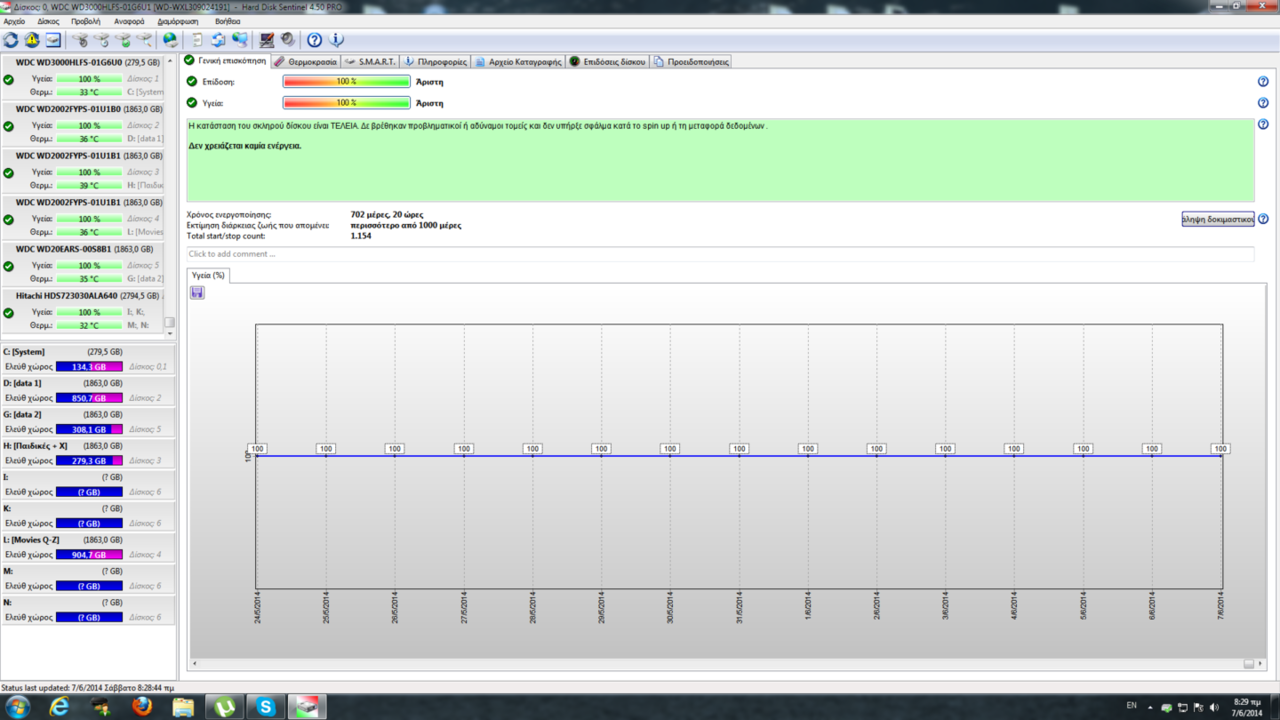Click scroll-down arrow of the disk list
The image size is (1280, 720).
pos(170,334)
